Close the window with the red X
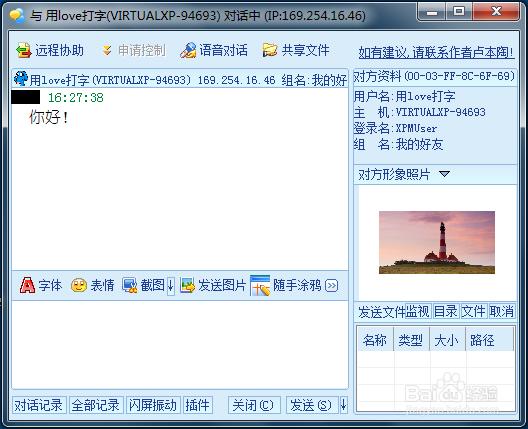The height and width of the screenshot is (429, 528). coord(496,12)
